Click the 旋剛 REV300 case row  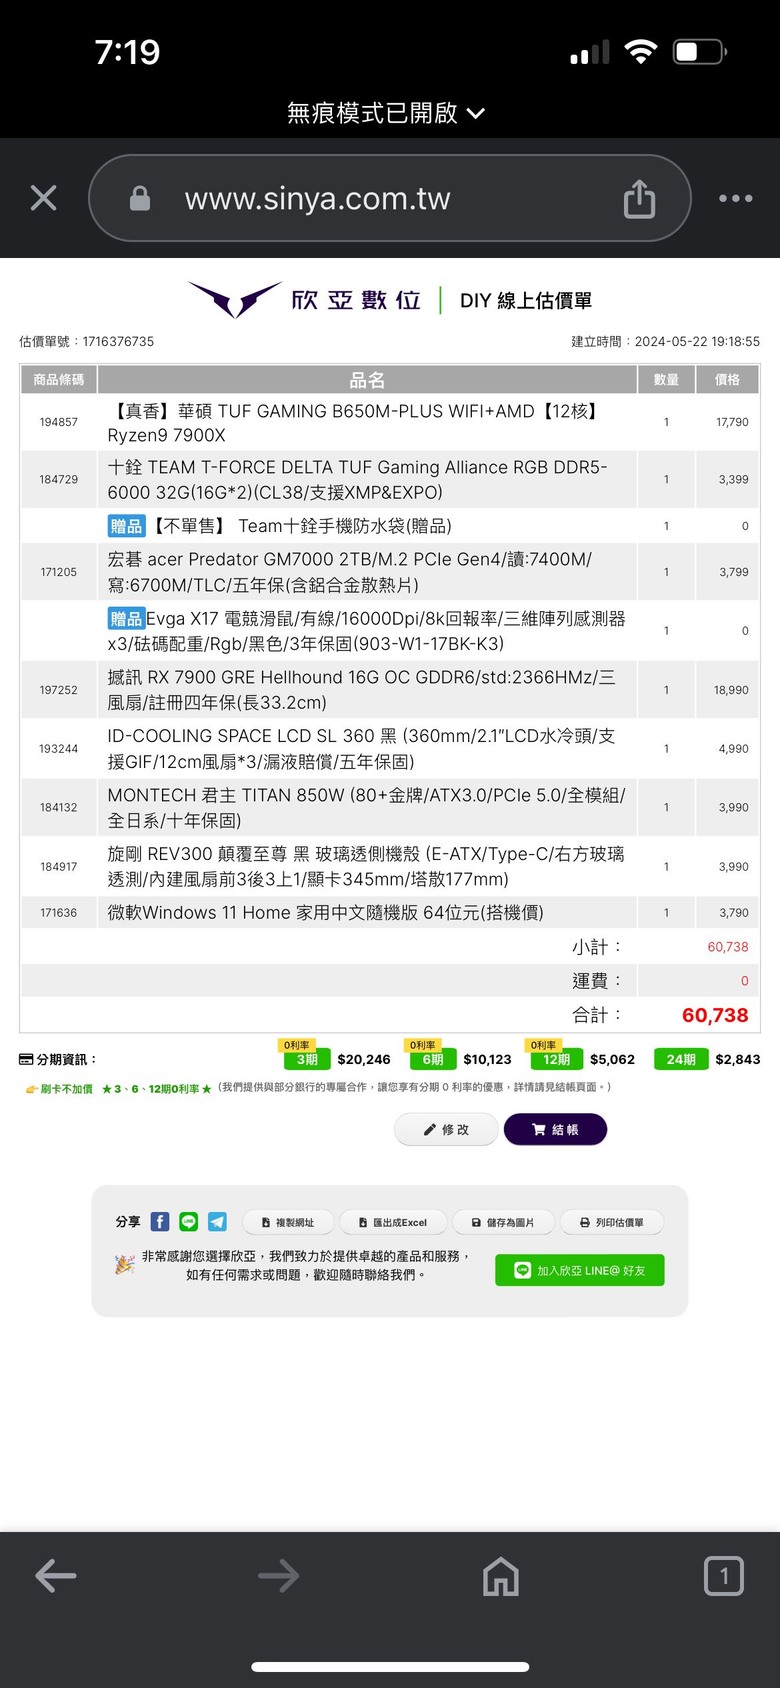(x=390, y=866)
